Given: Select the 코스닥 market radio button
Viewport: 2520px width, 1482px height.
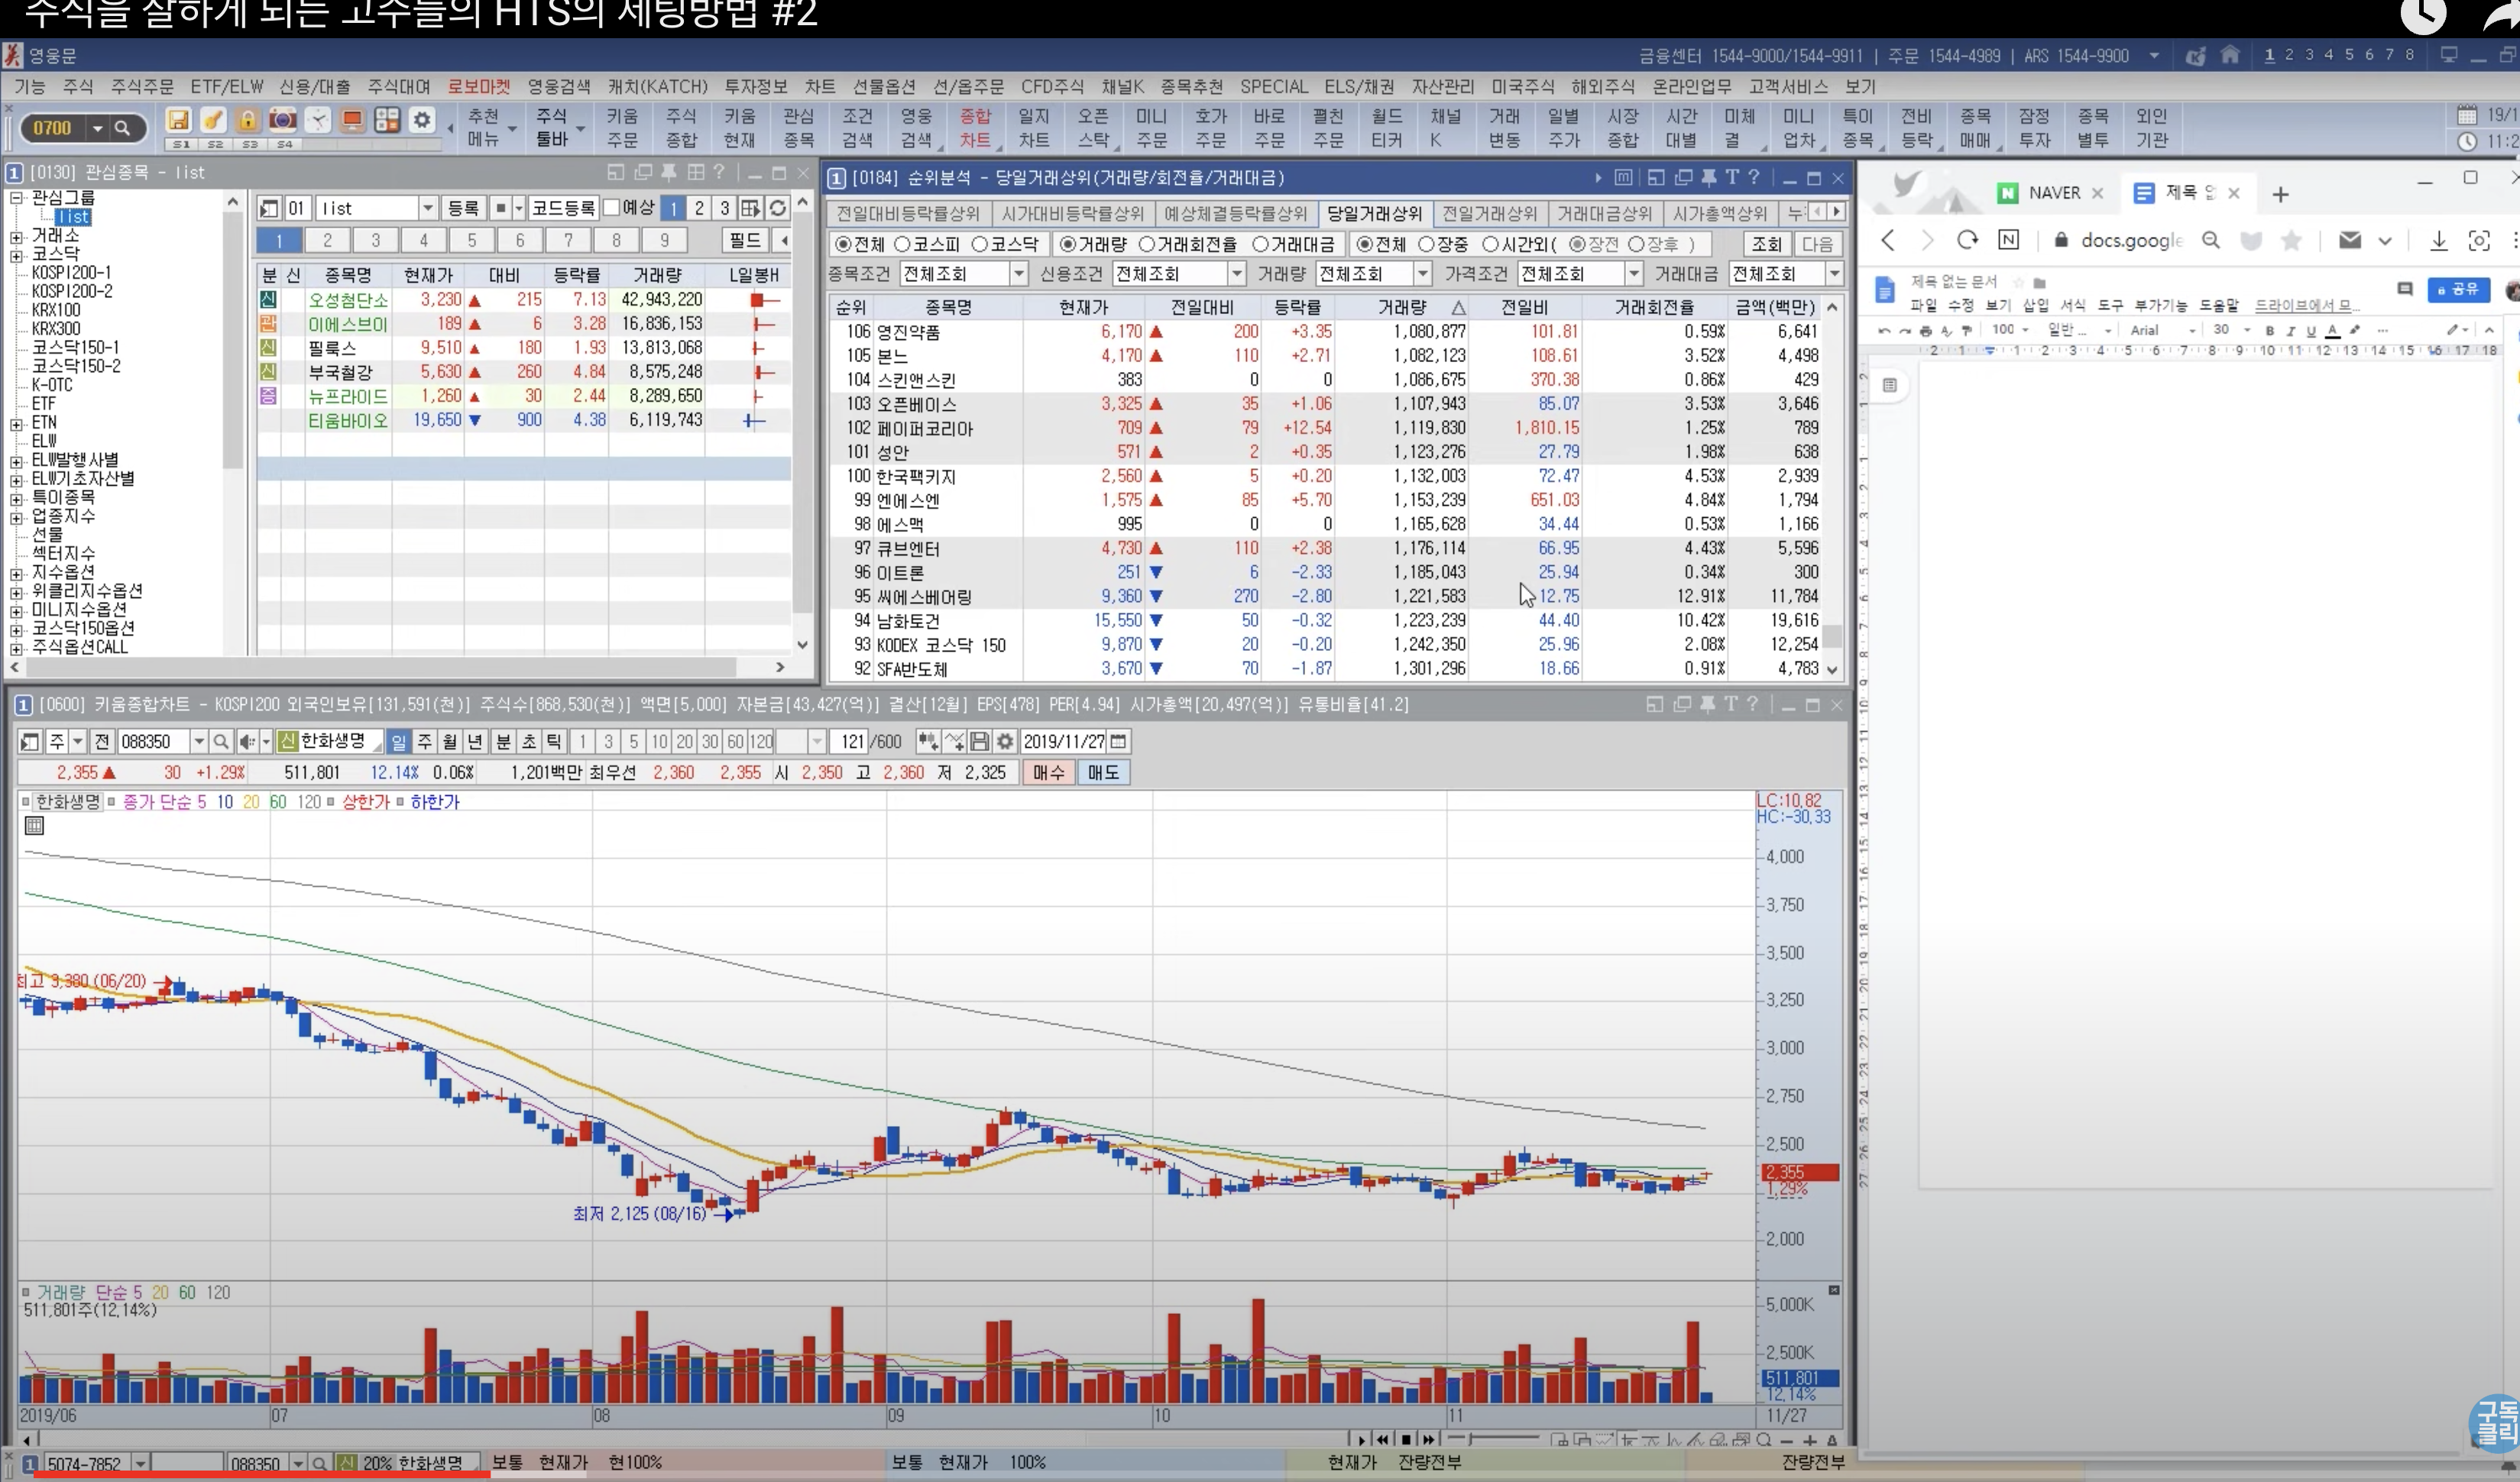Looking at the screenshot, I should coord(980,244).
